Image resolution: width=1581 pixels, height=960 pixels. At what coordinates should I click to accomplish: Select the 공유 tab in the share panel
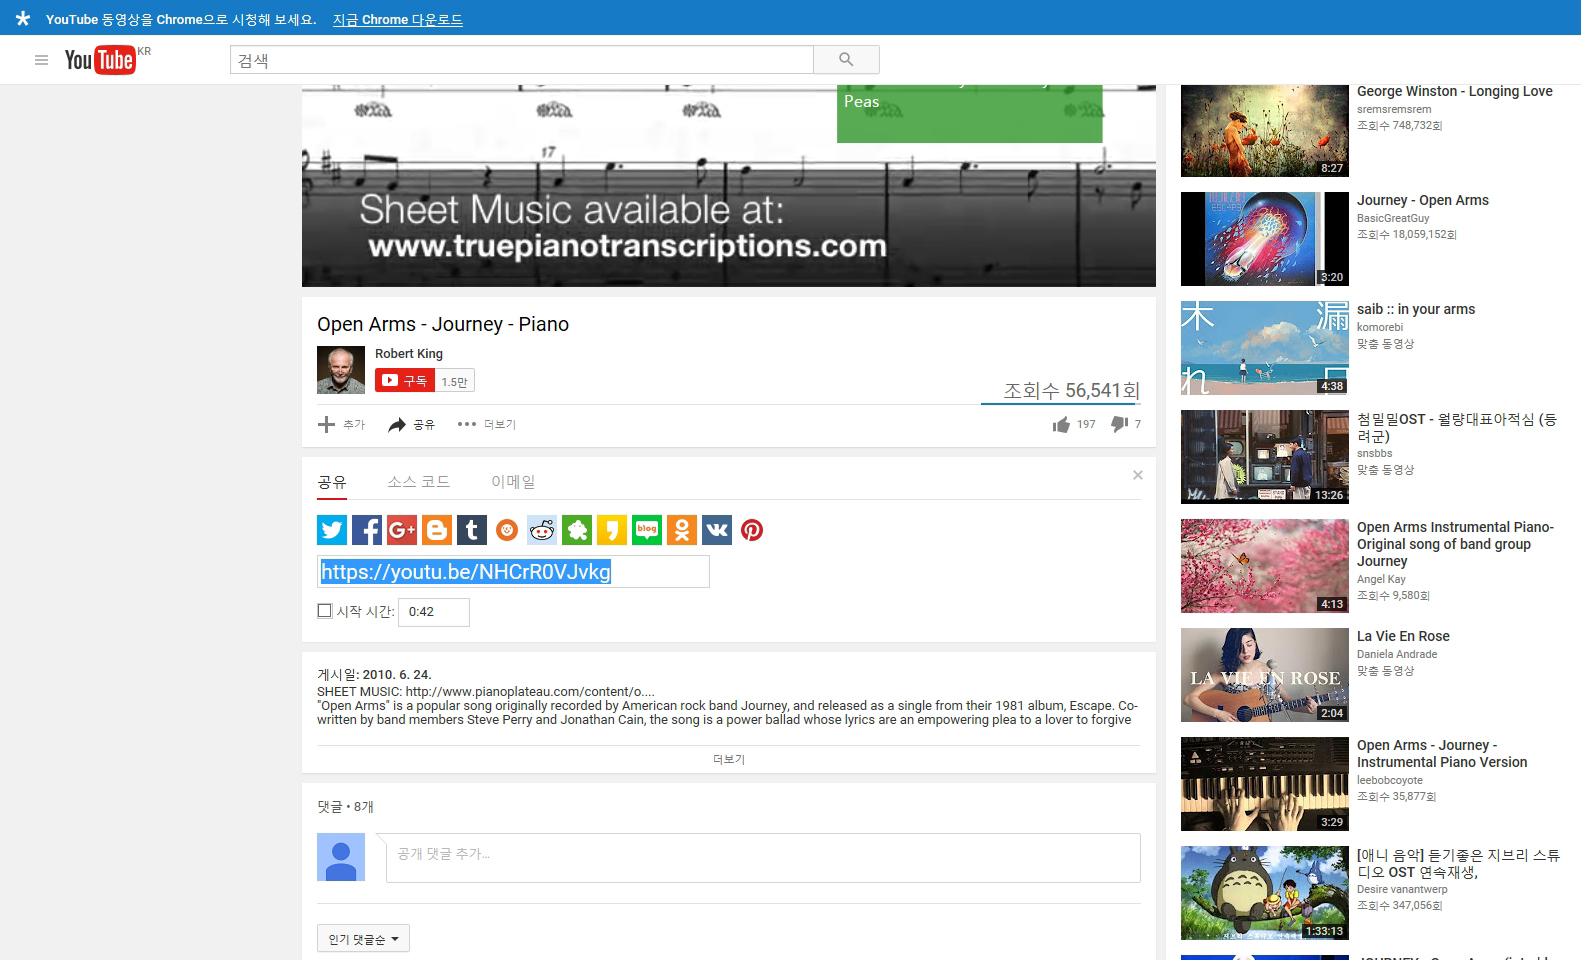pos(332,482)
